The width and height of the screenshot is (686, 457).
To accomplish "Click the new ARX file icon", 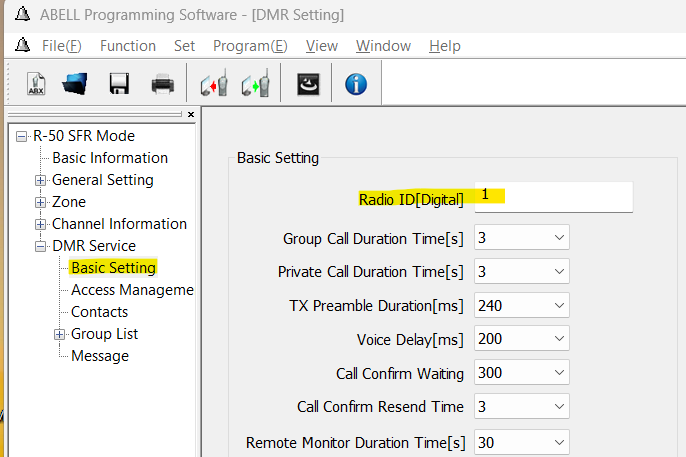I will pyautogui.click(x=36, y=84).
